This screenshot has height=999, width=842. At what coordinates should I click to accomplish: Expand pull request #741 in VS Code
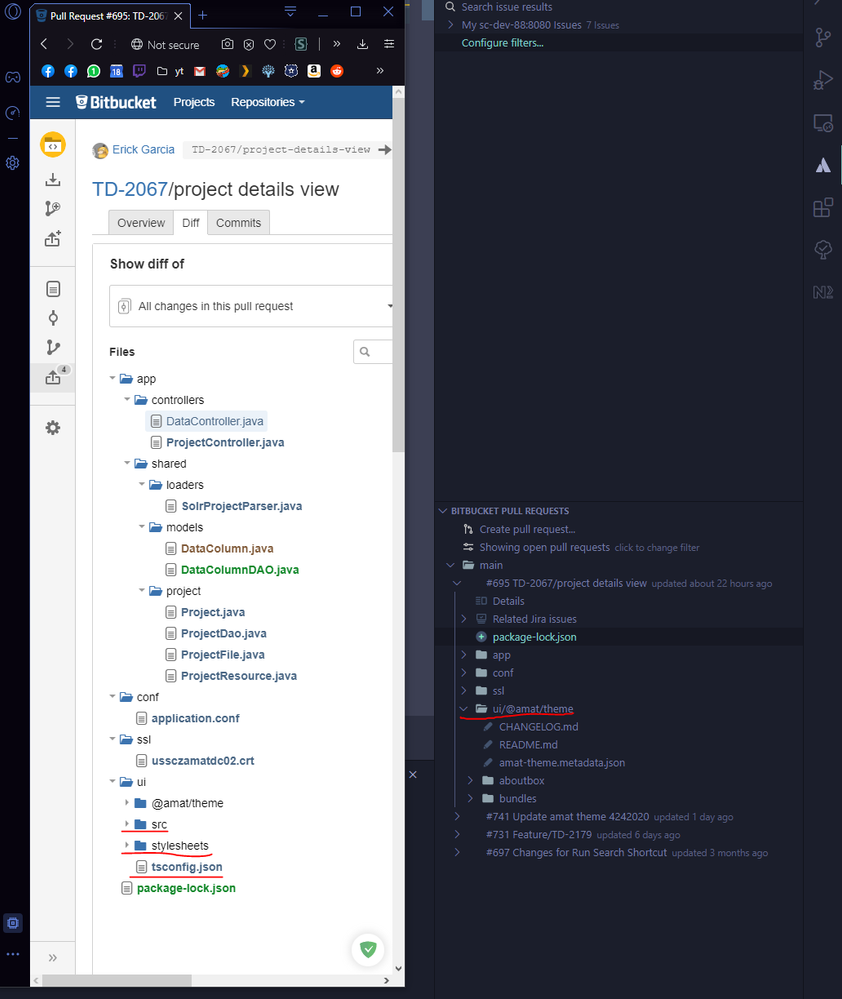457,817
